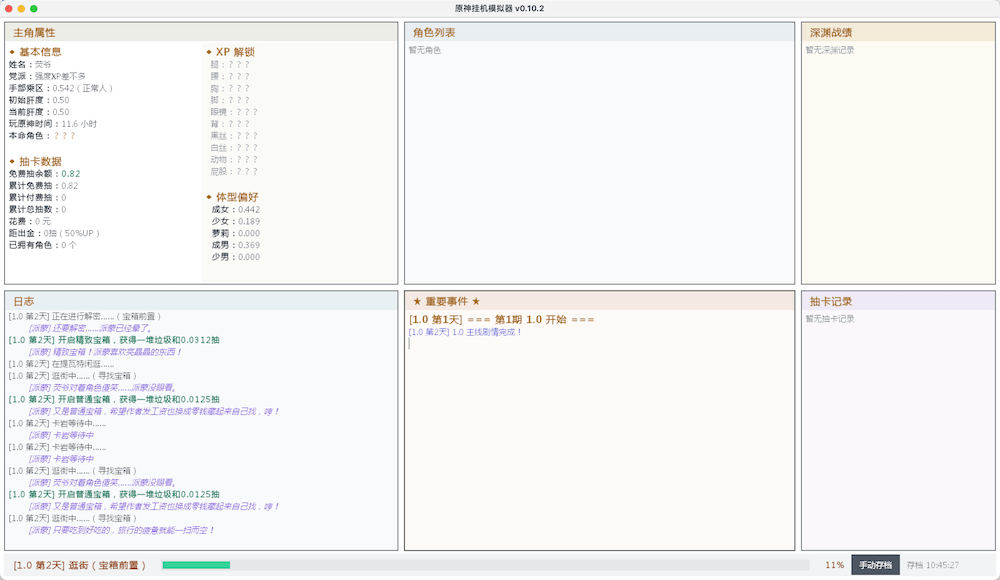Click the 免费抽余额 0.82 value

click(71, 174)
